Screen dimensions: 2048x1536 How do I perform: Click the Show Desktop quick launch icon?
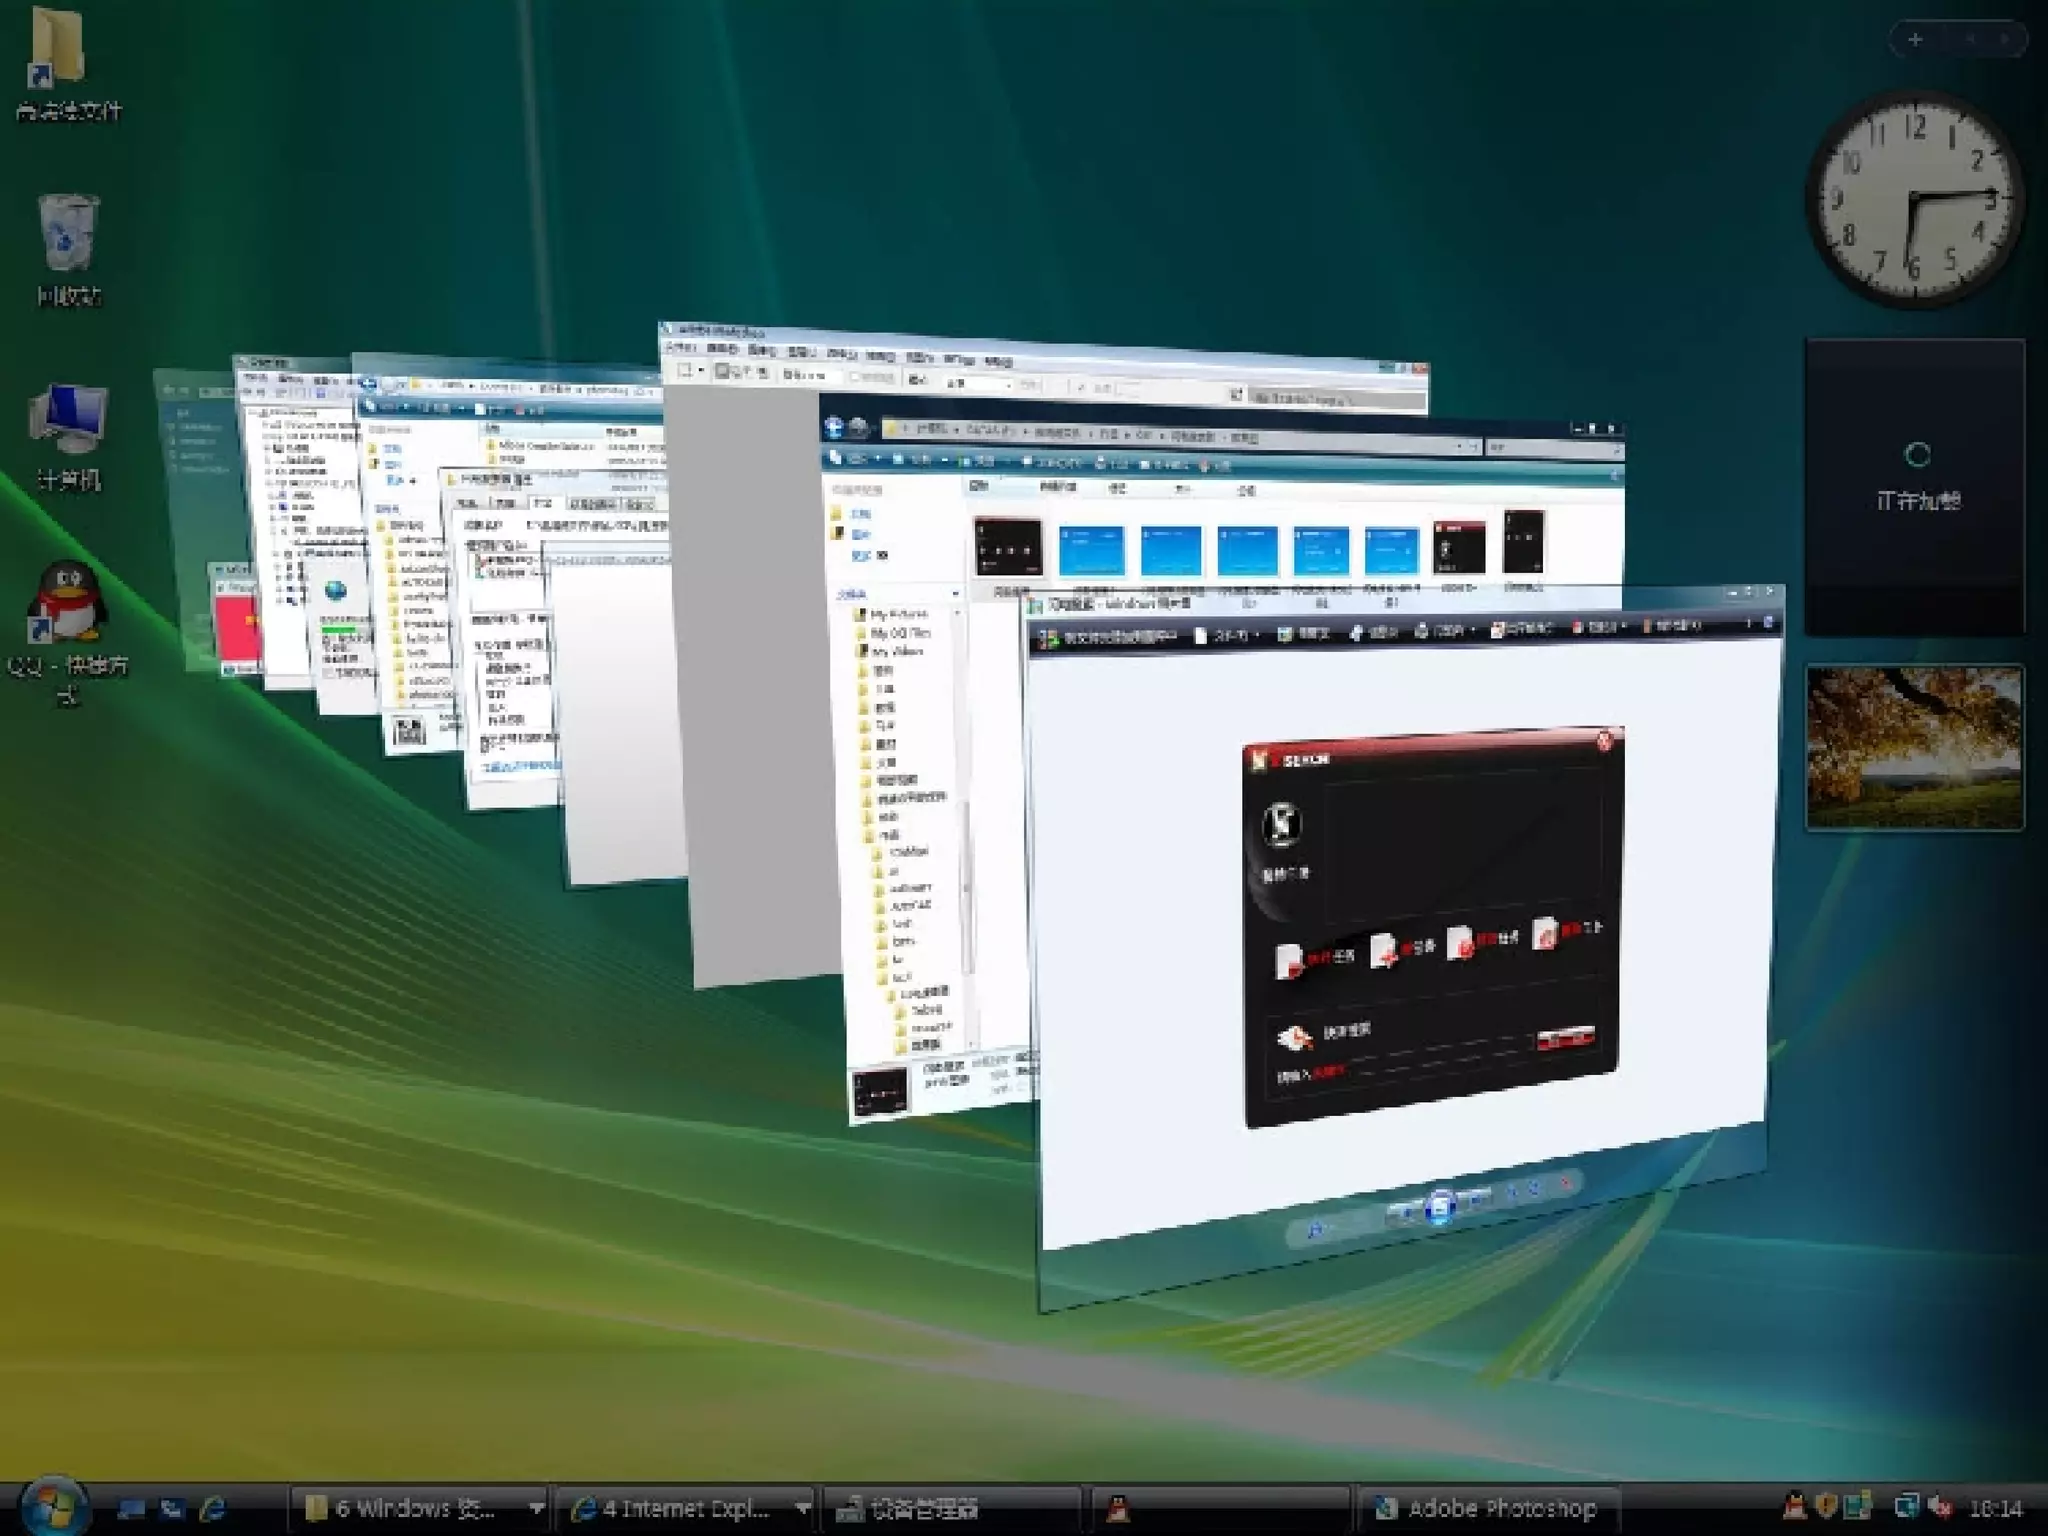[x=131, y=1509]
